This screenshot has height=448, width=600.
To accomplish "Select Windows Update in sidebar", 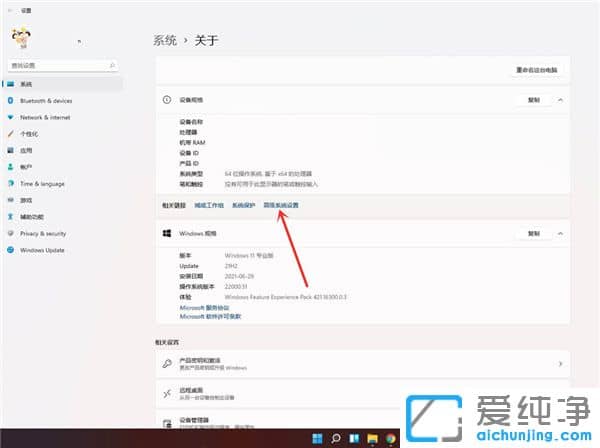I will [x=42, y=250].
